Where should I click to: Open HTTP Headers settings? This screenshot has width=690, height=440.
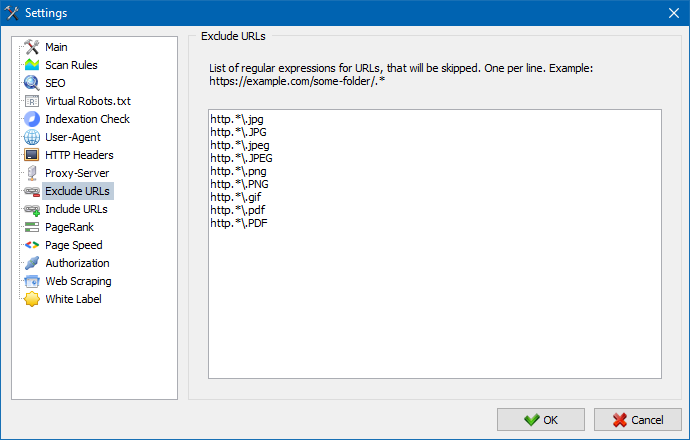tap(79, 155)
